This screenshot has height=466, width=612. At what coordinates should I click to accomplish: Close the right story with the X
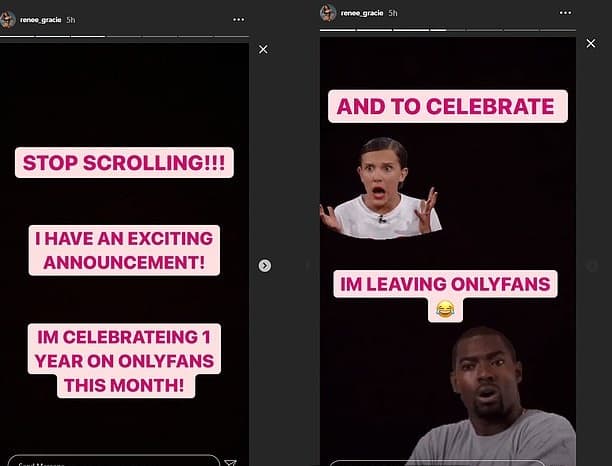point(591,43)
